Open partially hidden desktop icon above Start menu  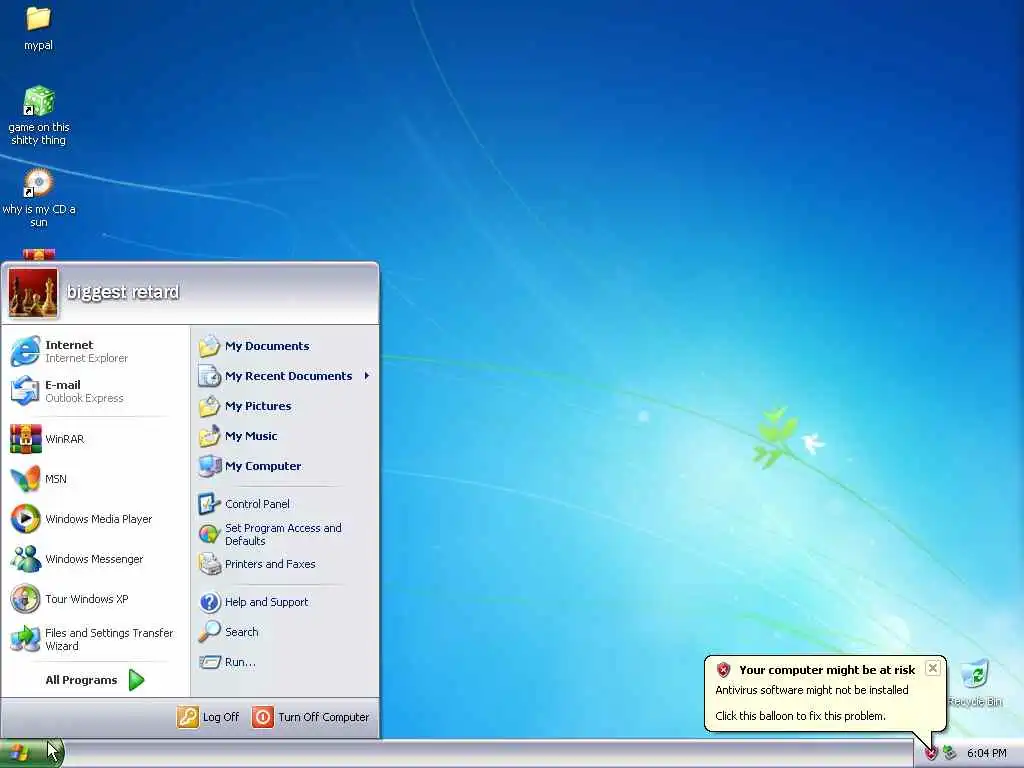coord(39,254)
